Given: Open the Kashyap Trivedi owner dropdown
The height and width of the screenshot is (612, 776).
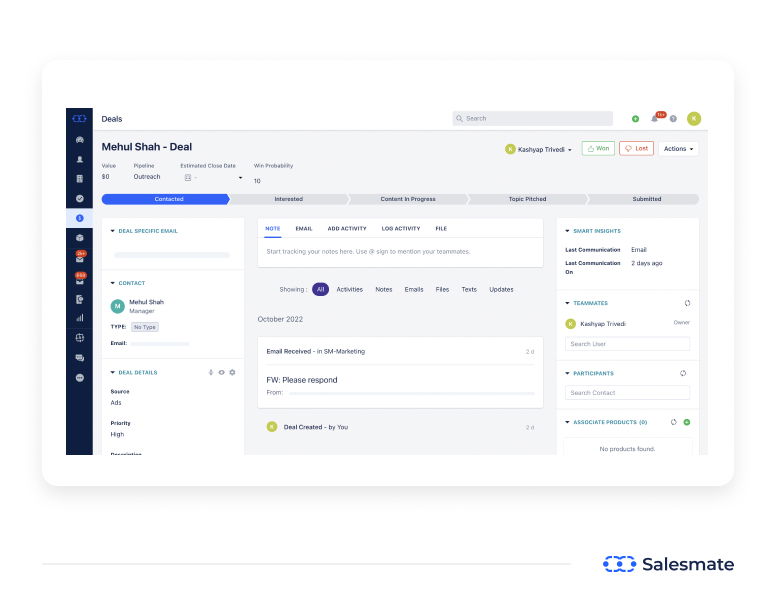Looking at the screenshot, I should coord(538,149).
